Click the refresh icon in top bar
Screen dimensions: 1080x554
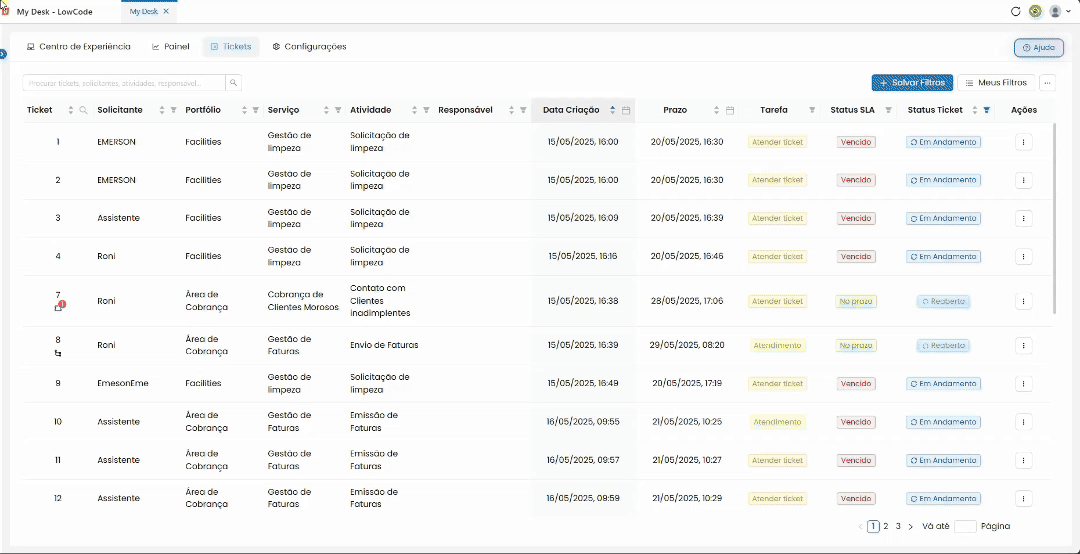click(1015, 11)
